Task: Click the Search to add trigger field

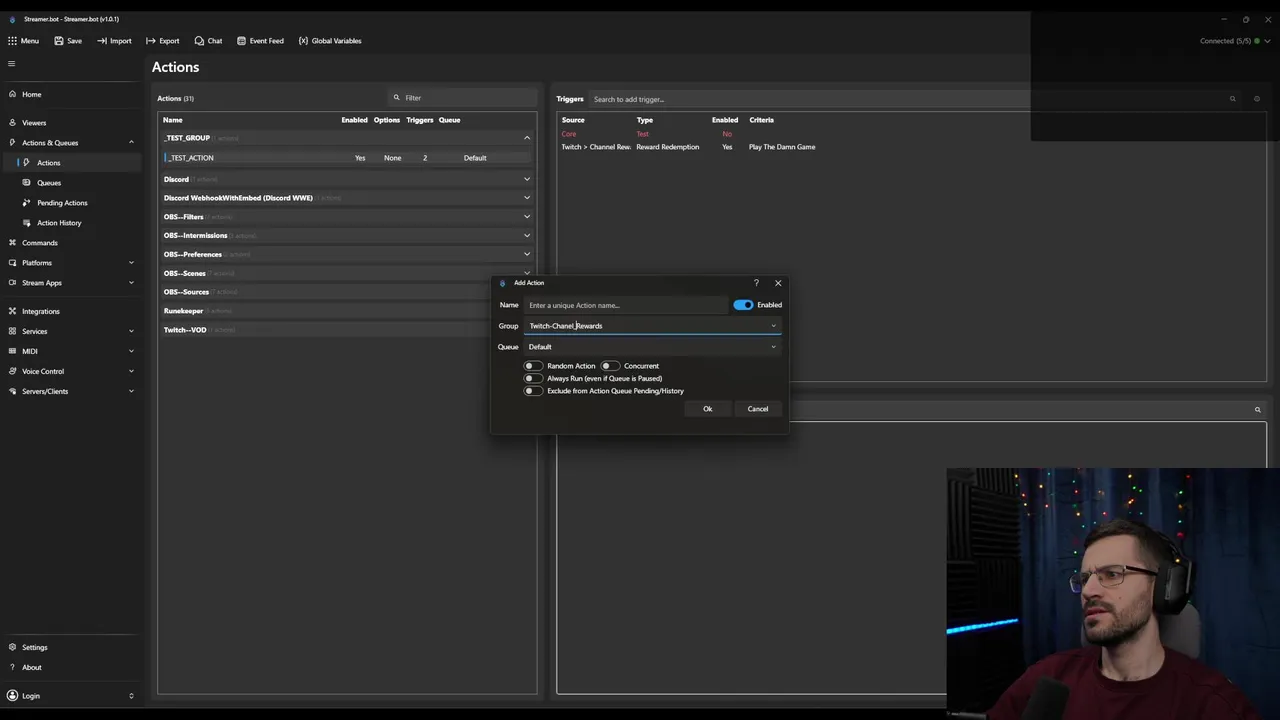Action: [905, 99]
